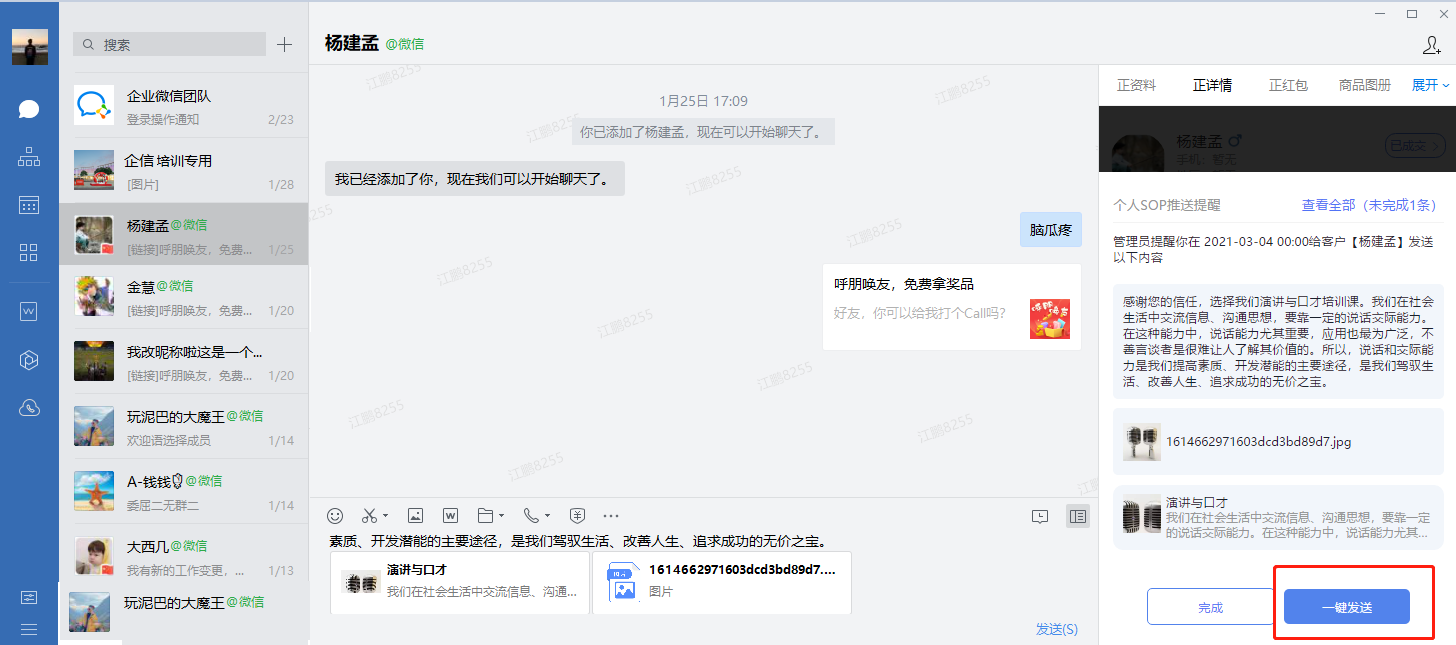Viewport: 1456px width, 645px height.
Task: Click the chat history icon
Action: 1040,517
